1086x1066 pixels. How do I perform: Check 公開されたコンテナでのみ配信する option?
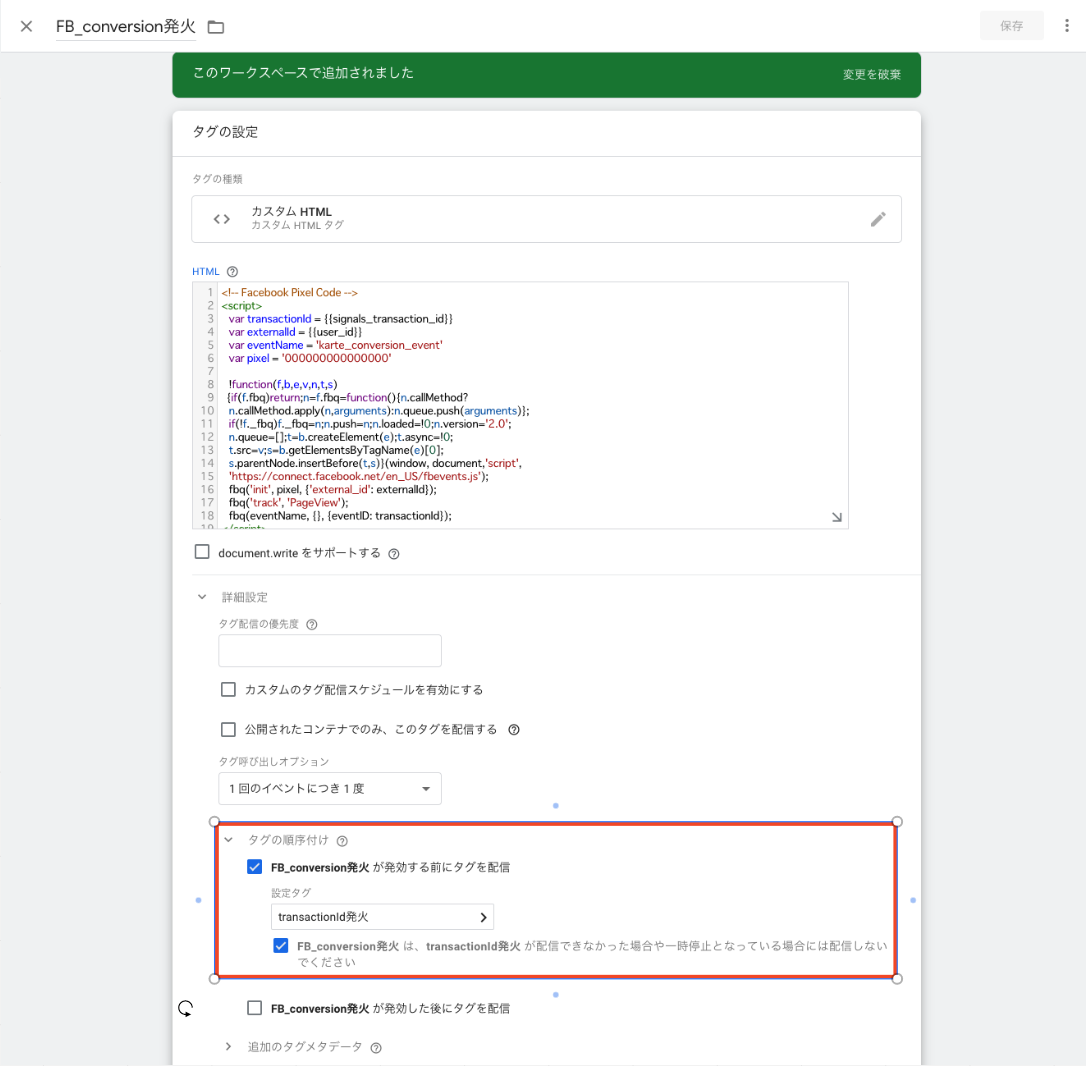coord(228,729)
